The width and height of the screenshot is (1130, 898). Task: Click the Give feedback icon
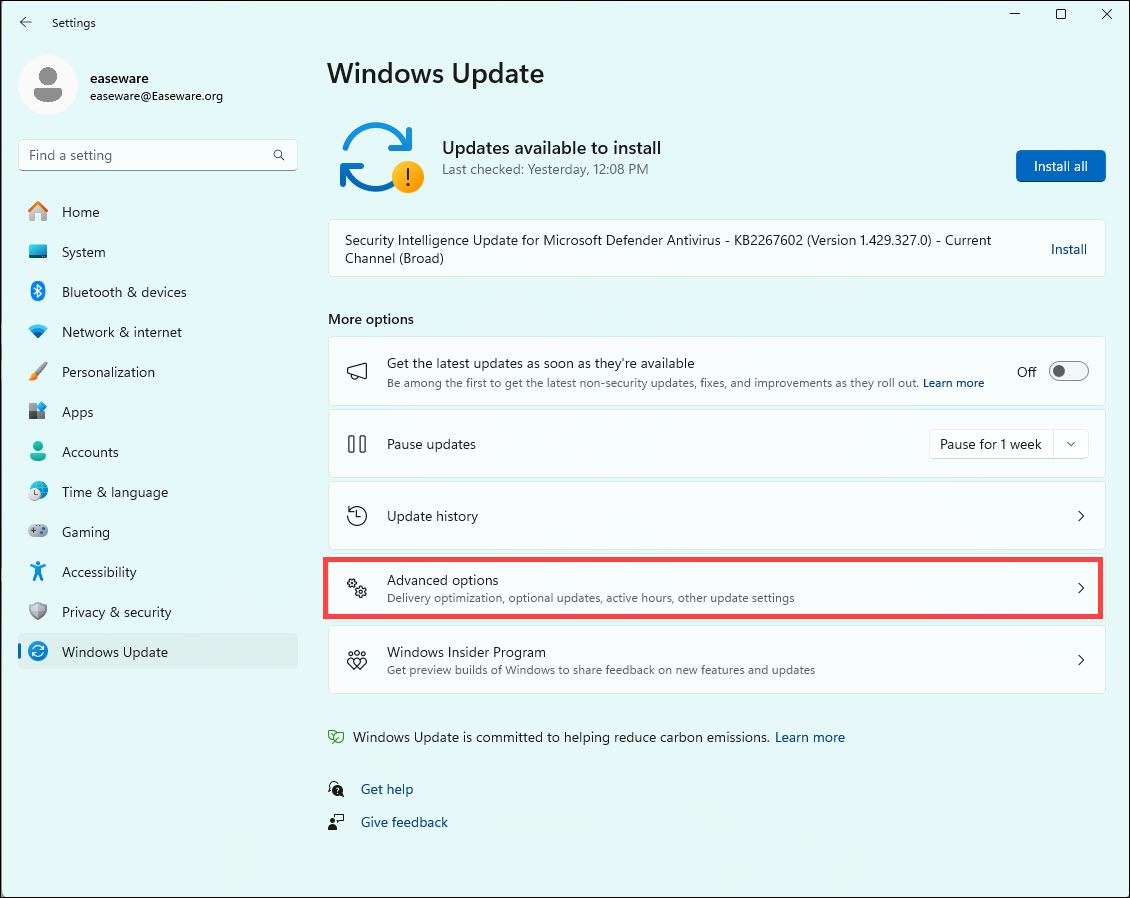(336, 822)
